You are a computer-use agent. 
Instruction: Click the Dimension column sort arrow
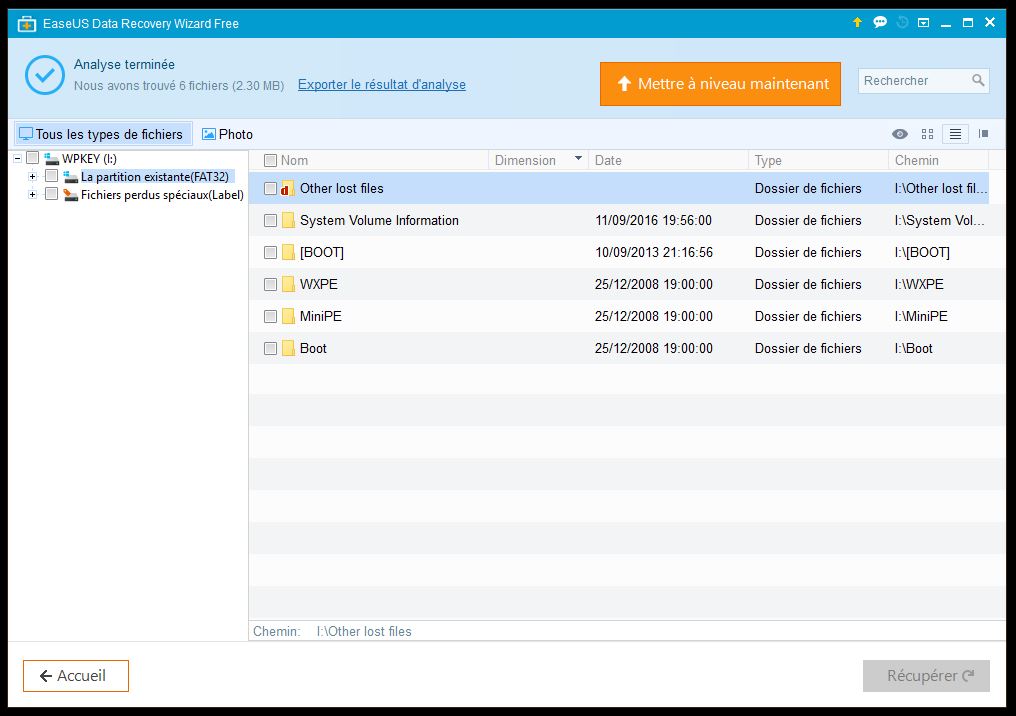click(x=578, y=158)
